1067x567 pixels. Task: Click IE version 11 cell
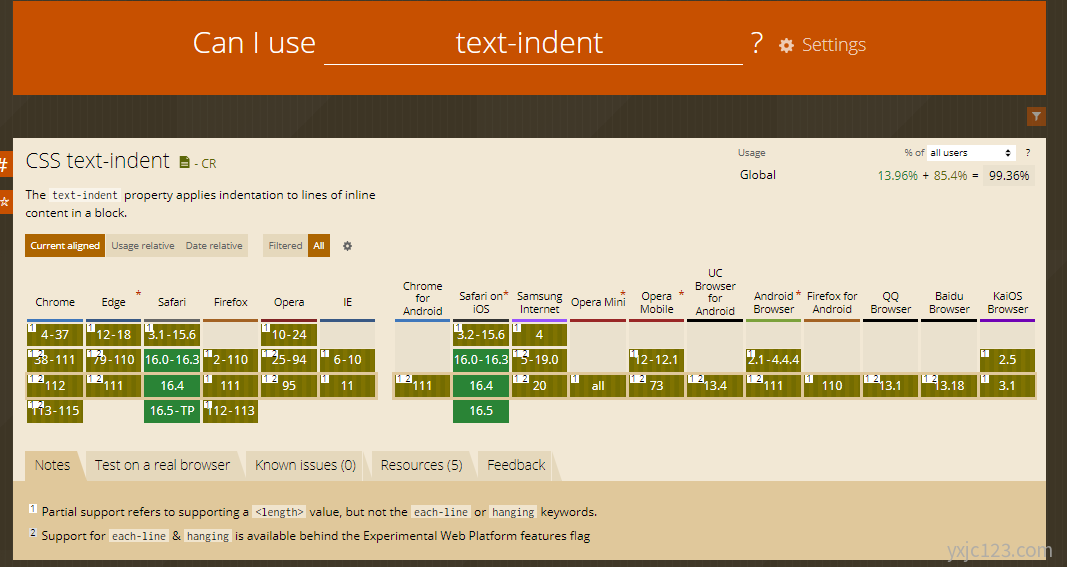point(348,385)
